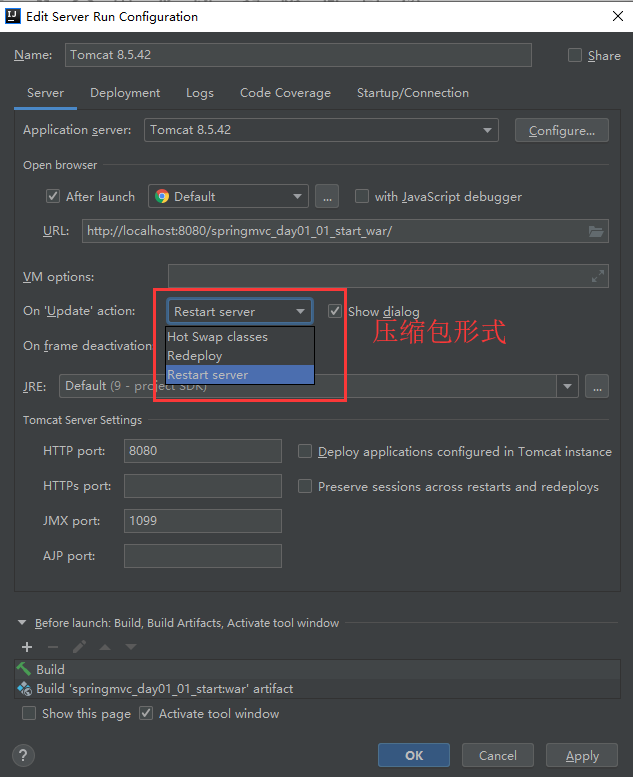
Task: Open the Default browser dropdown
Action: point(228,196)
